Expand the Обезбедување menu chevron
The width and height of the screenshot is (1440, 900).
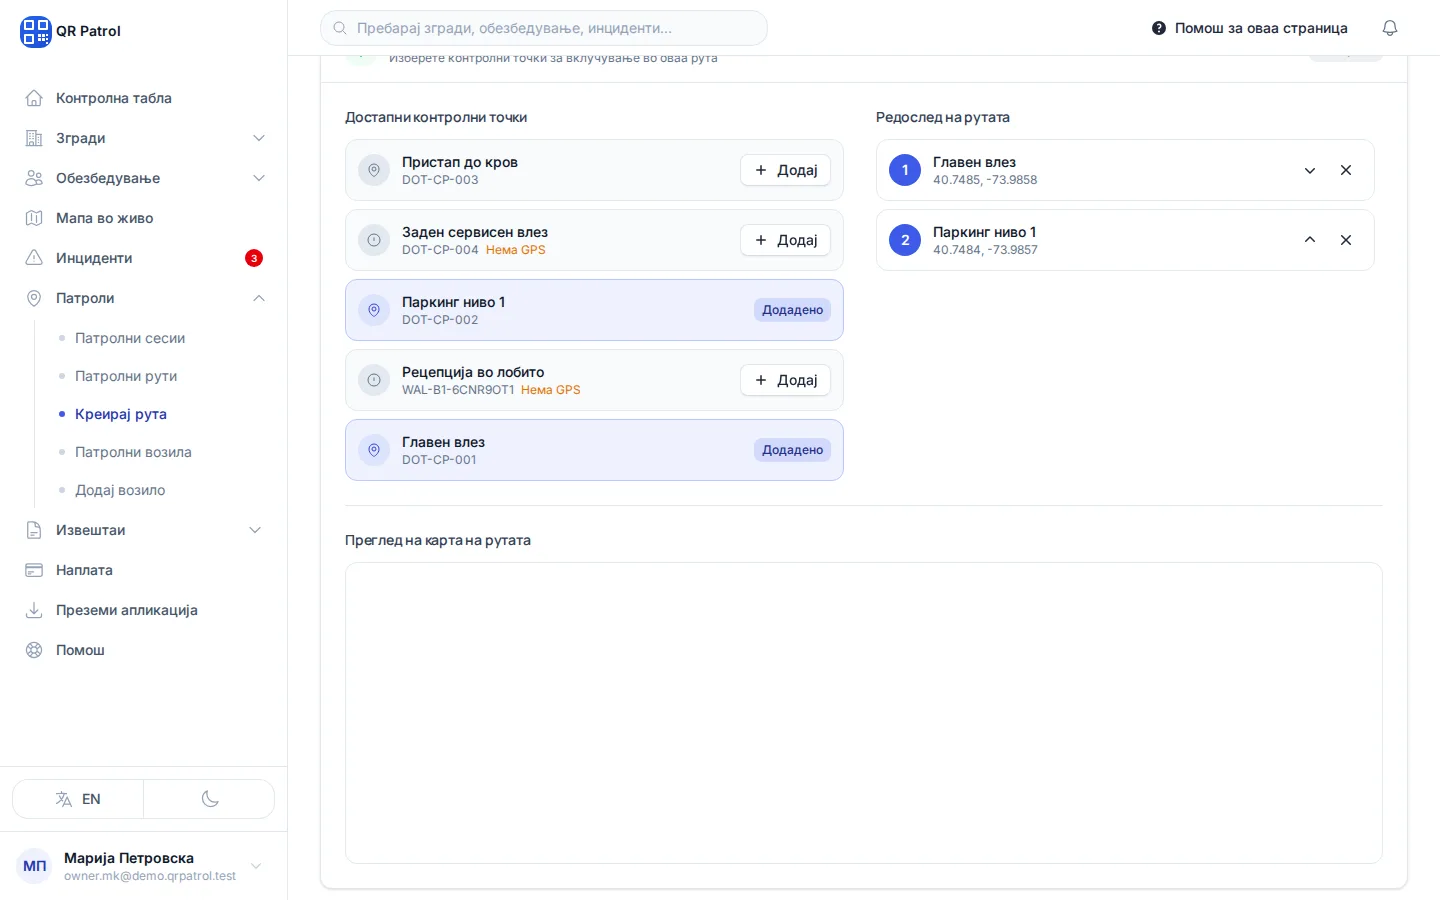259,178
